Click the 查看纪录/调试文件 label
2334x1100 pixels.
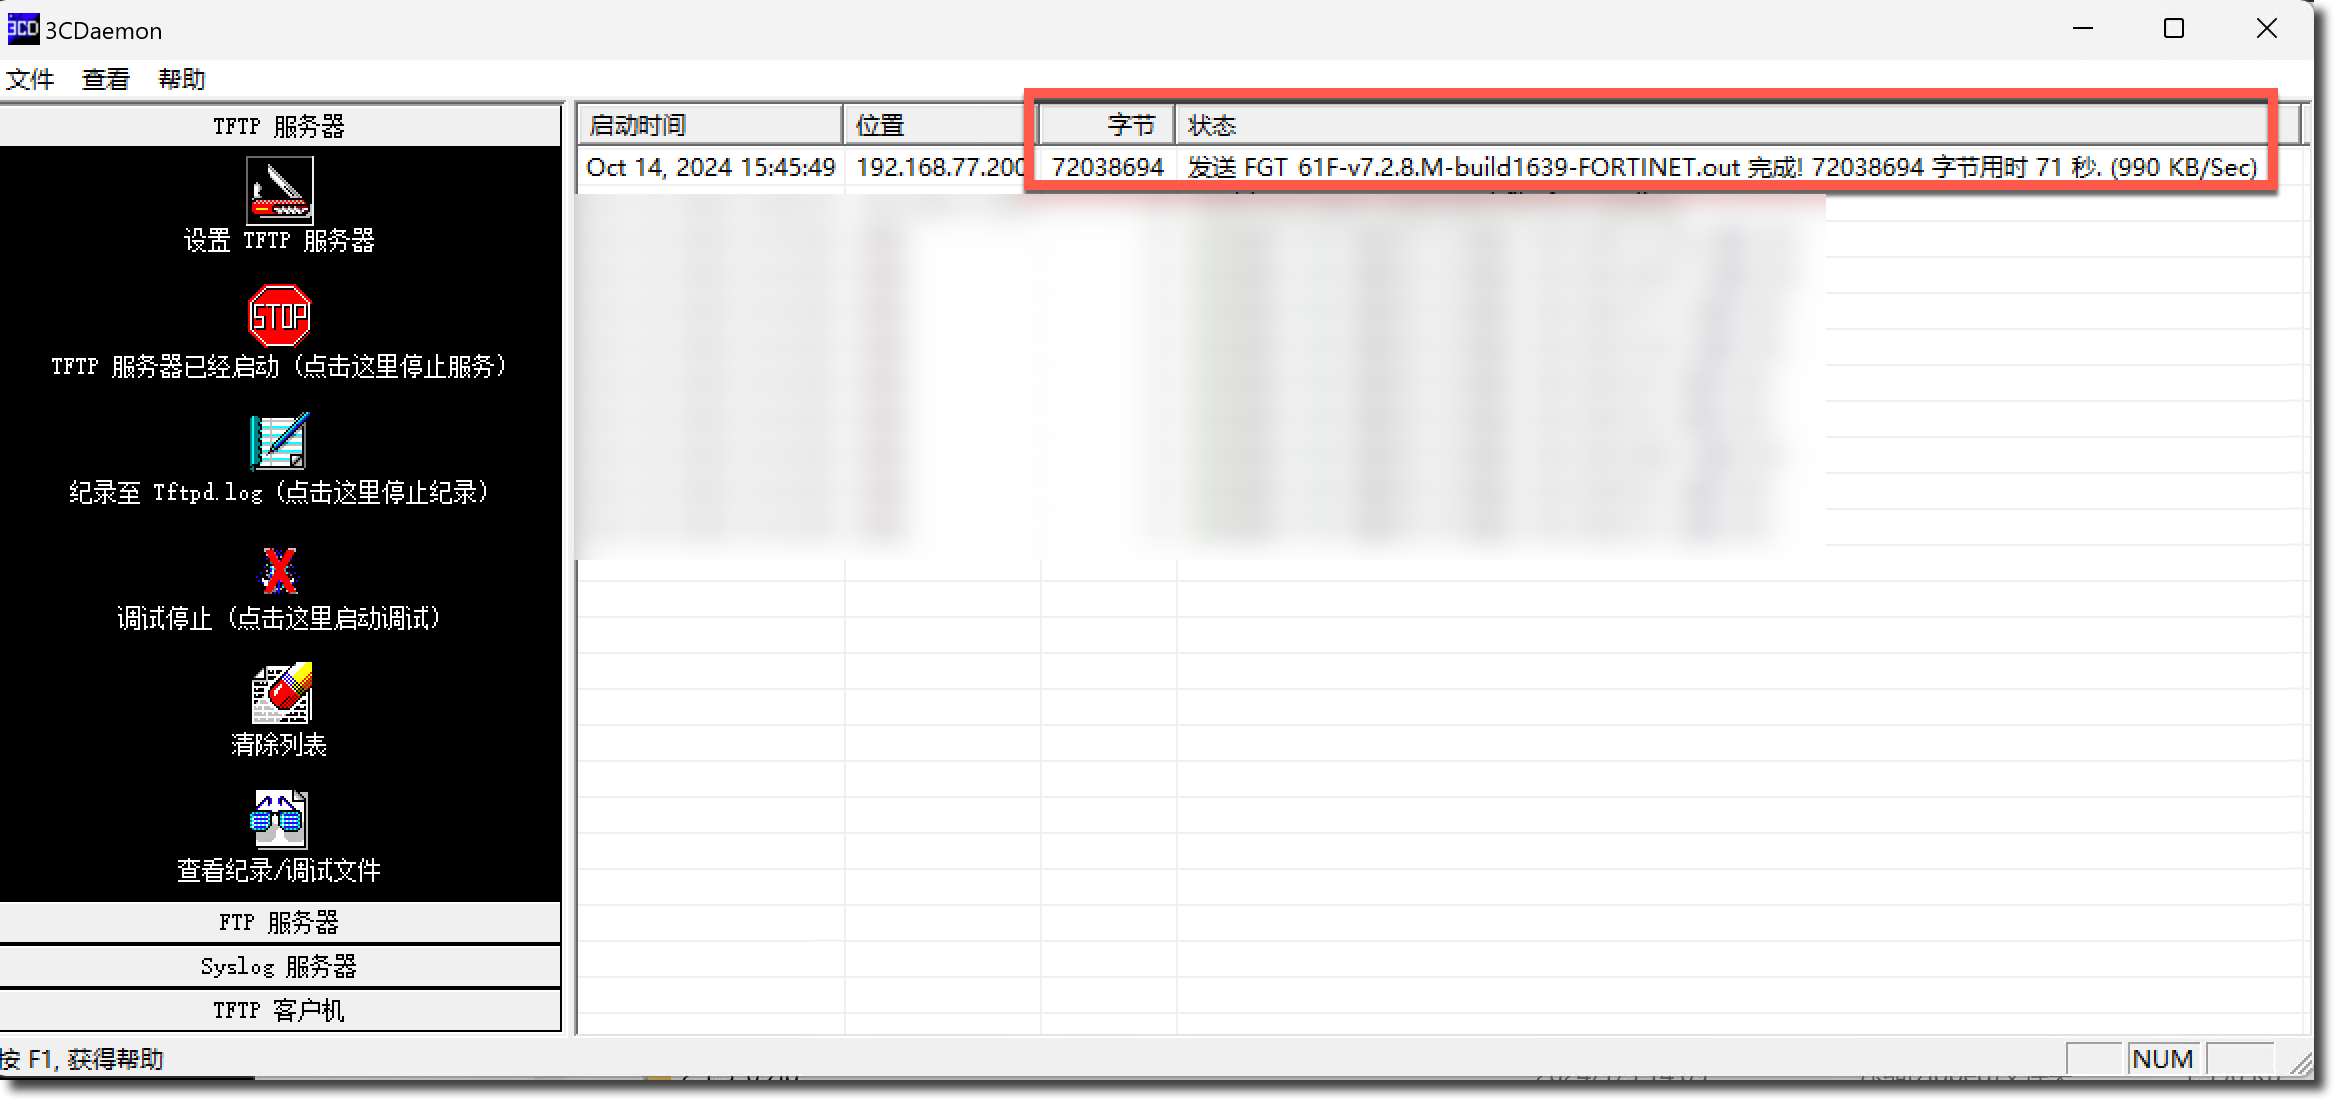click(x=279, y=871)
